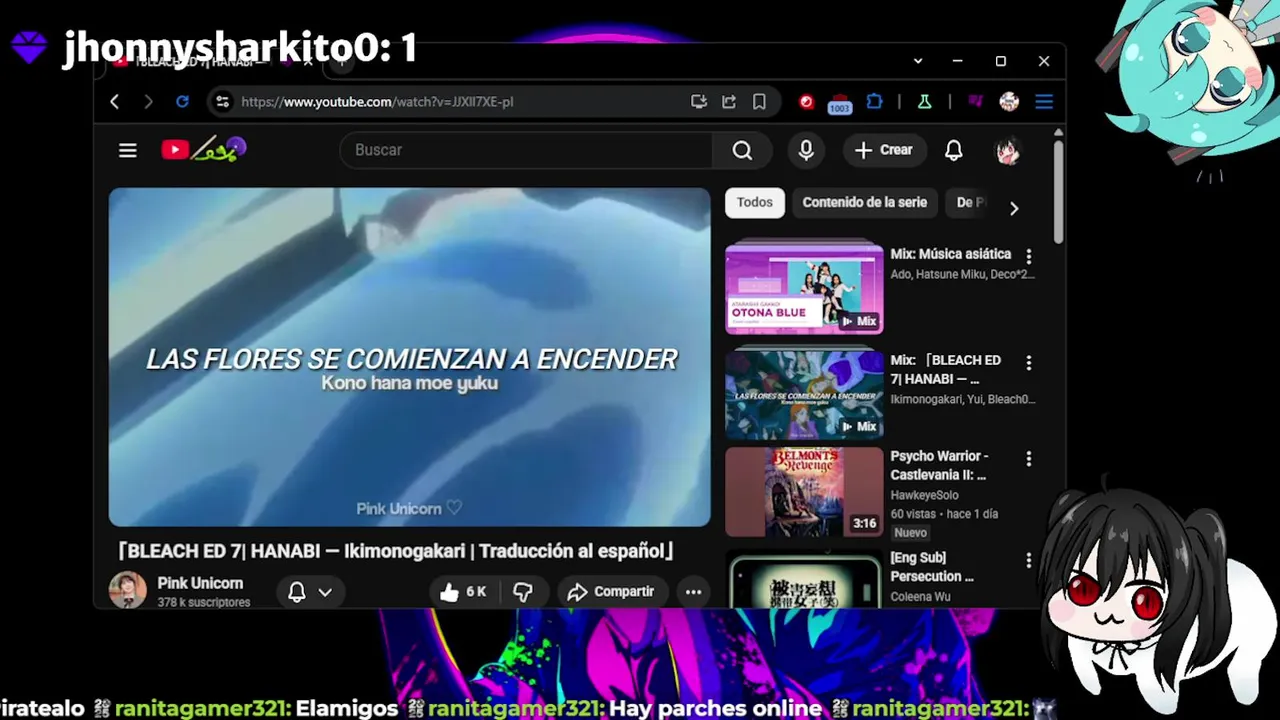Dislike the video with thumbs down
The image size is (1280, 720).
[523, 592]
